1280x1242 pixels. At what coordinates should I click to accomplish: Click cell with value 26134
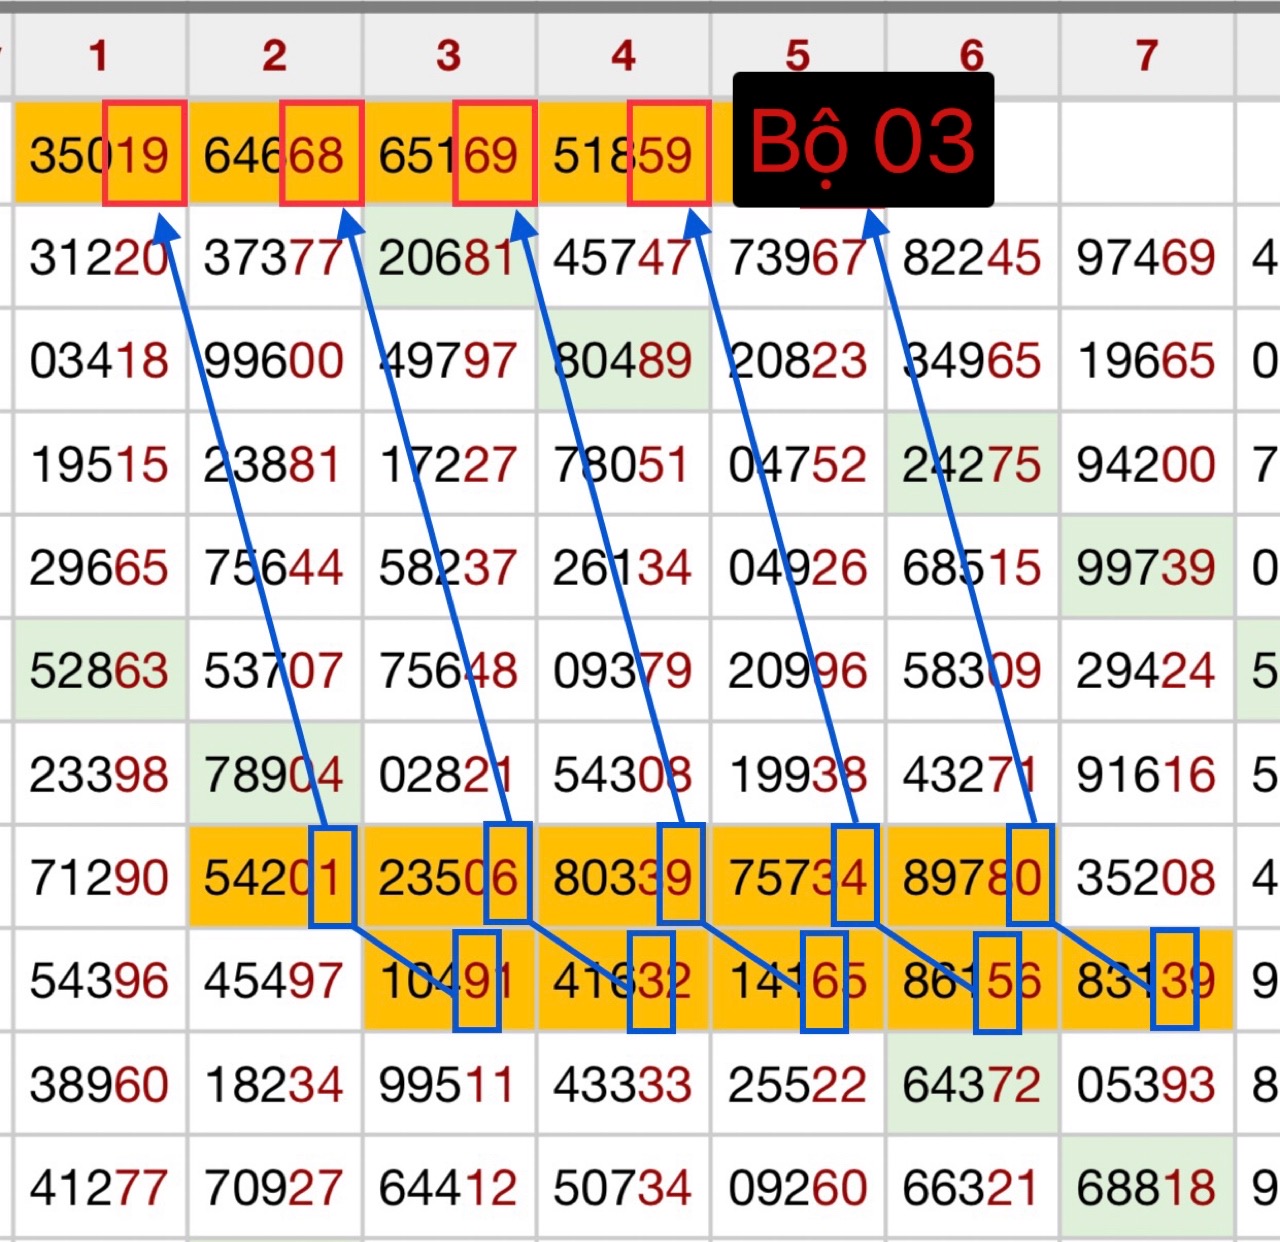tap(624, 567)
